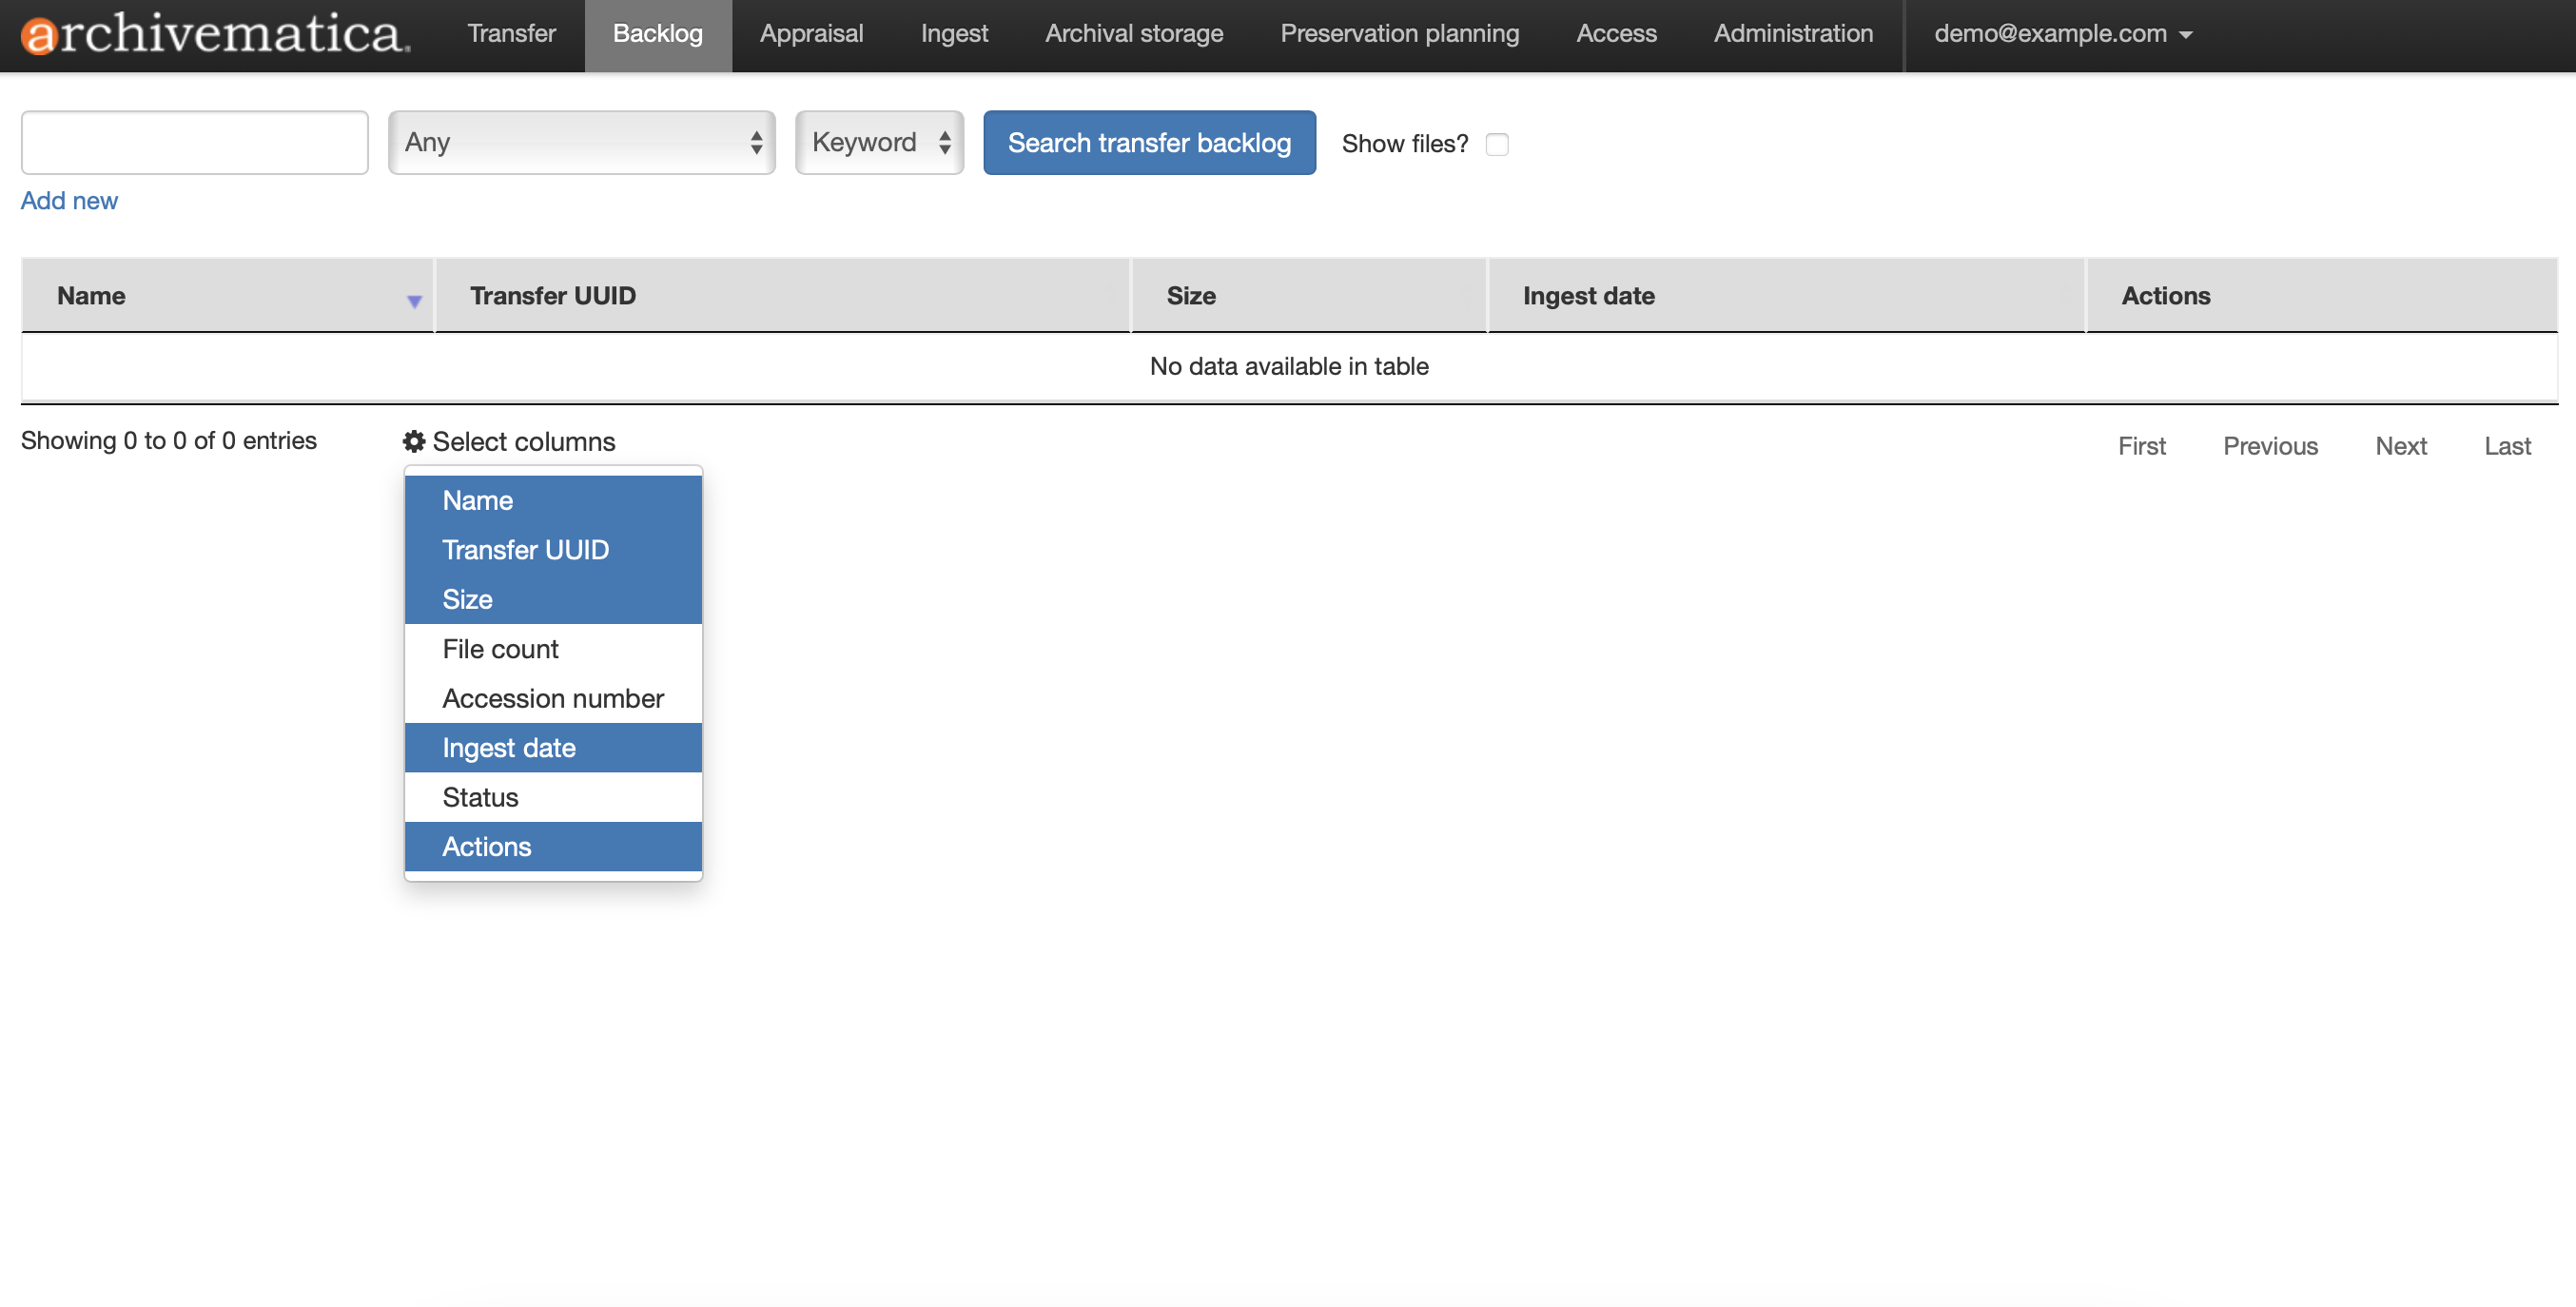This screenshot has height=1307, width=2576.
Task: Click the Select columns gear icon
Action: tap(414, 441)
